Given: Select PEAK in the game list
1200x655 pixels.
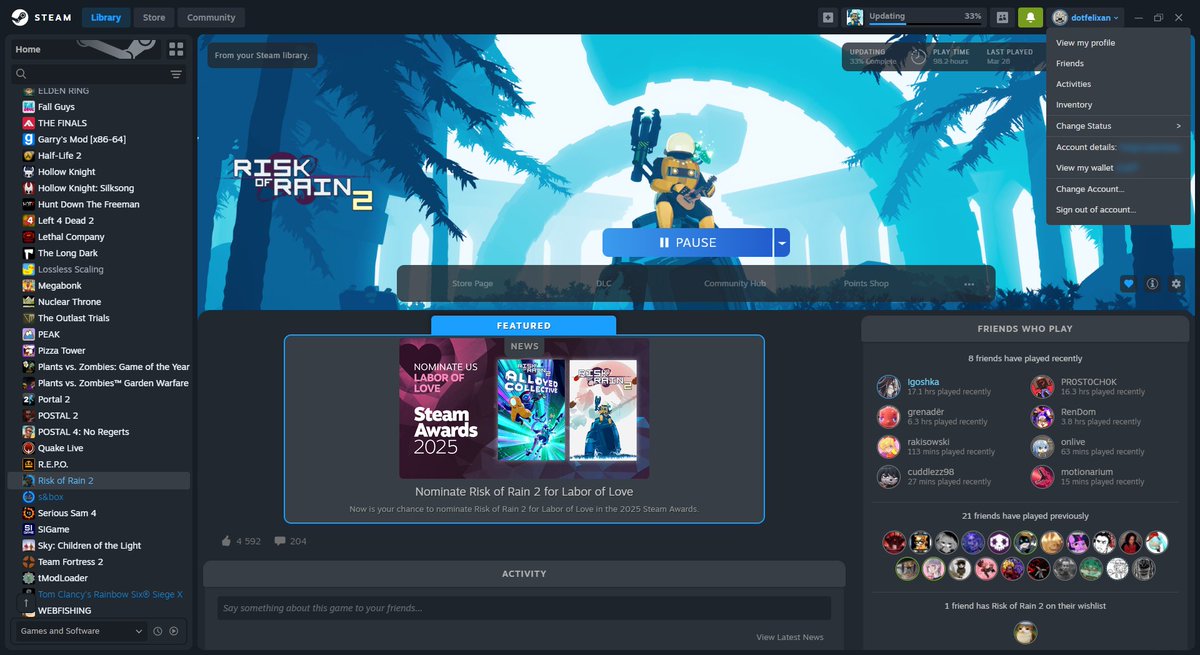Looking at the screenshot, I should (49, 334).
